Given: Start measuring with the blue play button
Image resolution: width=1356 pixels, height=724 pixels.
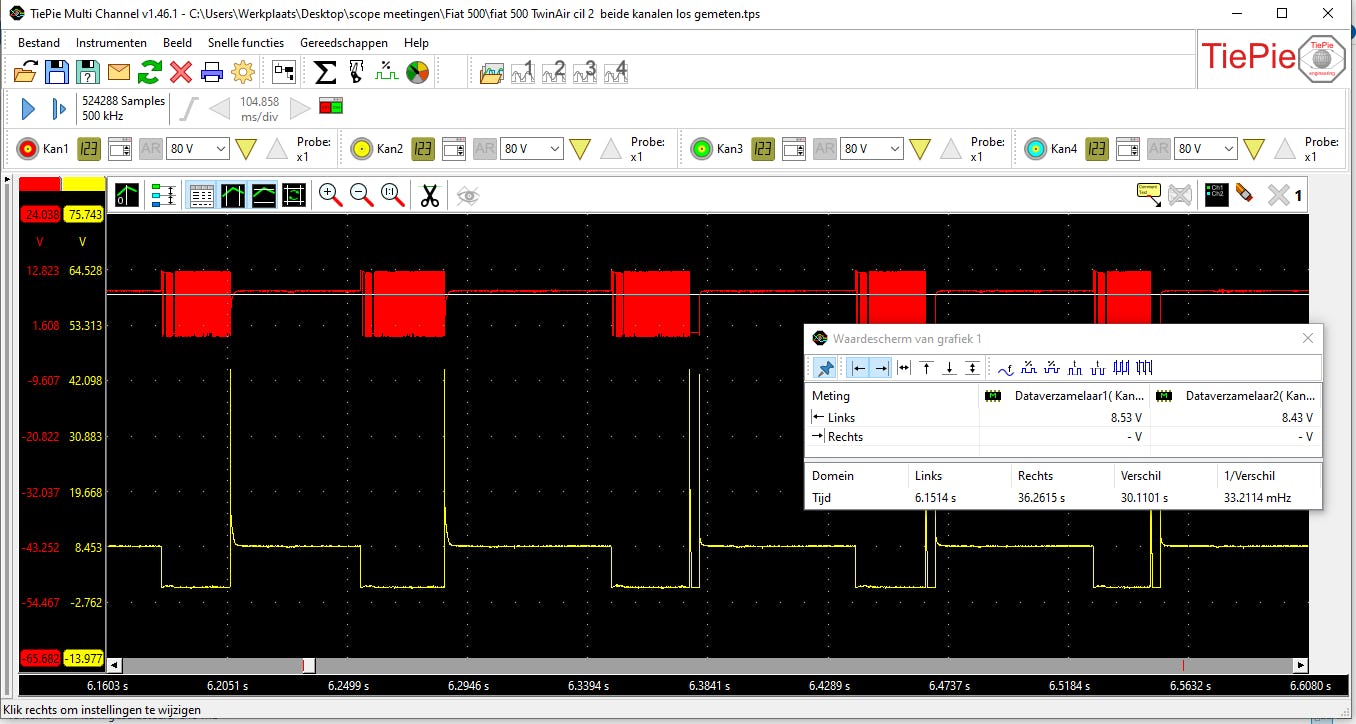Looking at the screenshot, I should pos(28,109).
